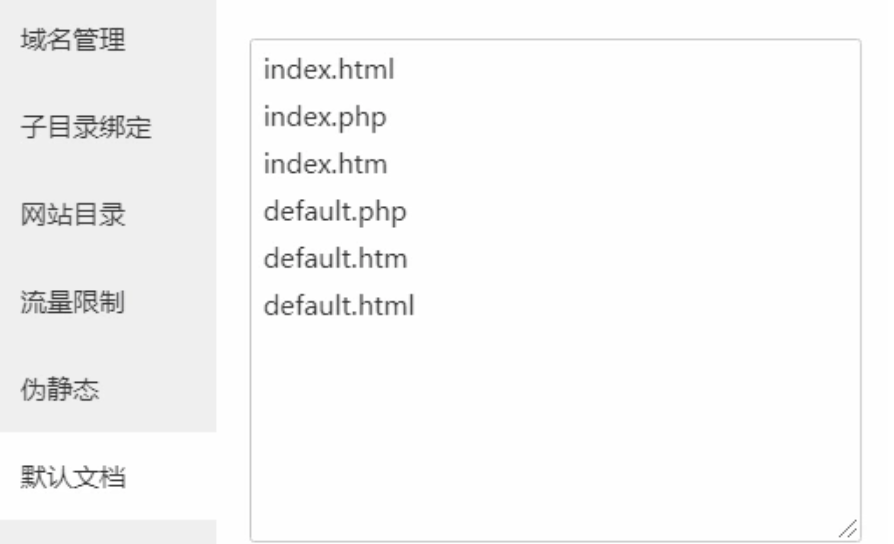Screen dimensions: 894x544
Task: Click the word "default" in default.htm
Action: tap(298, 258)
